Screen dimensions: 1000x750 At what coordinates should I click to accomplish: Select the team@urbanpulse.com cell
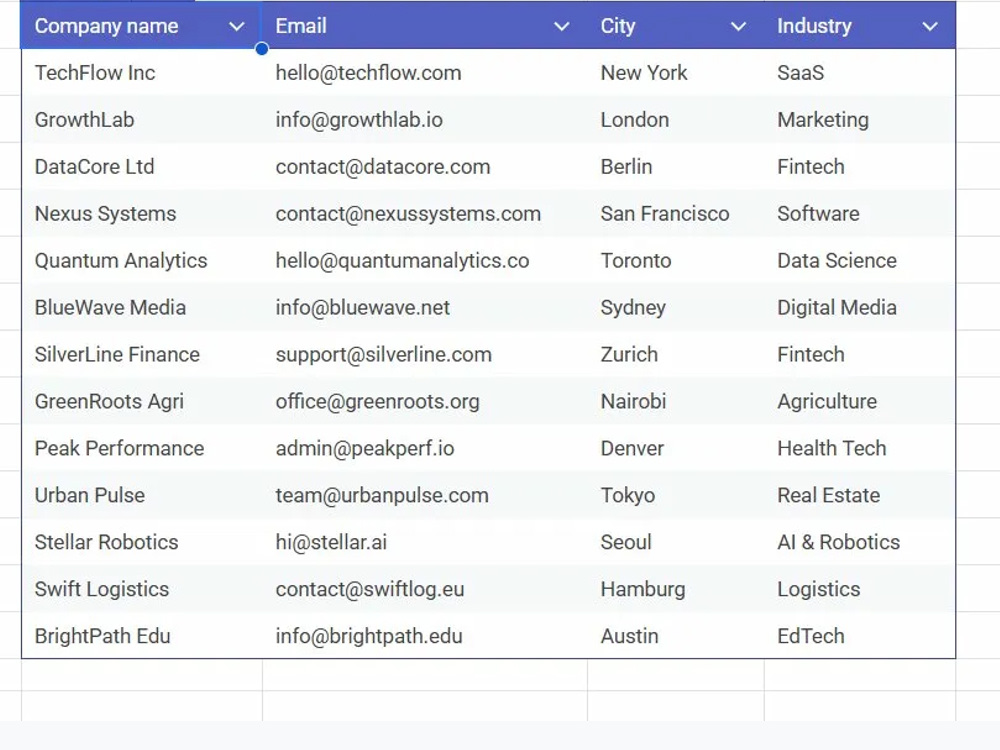coord(425,495)
